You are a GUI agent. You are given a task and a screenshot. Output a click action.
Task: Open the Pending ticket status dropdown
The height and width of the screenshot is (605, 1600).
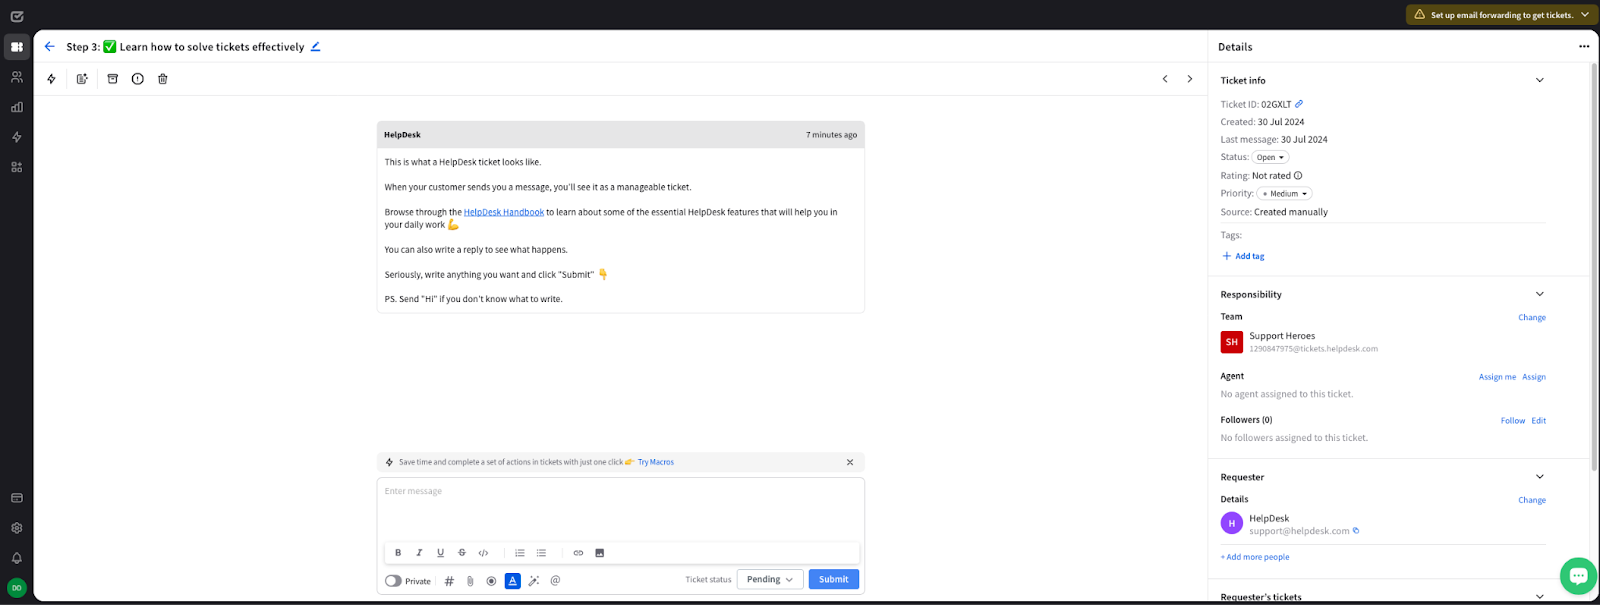point(770,580)
